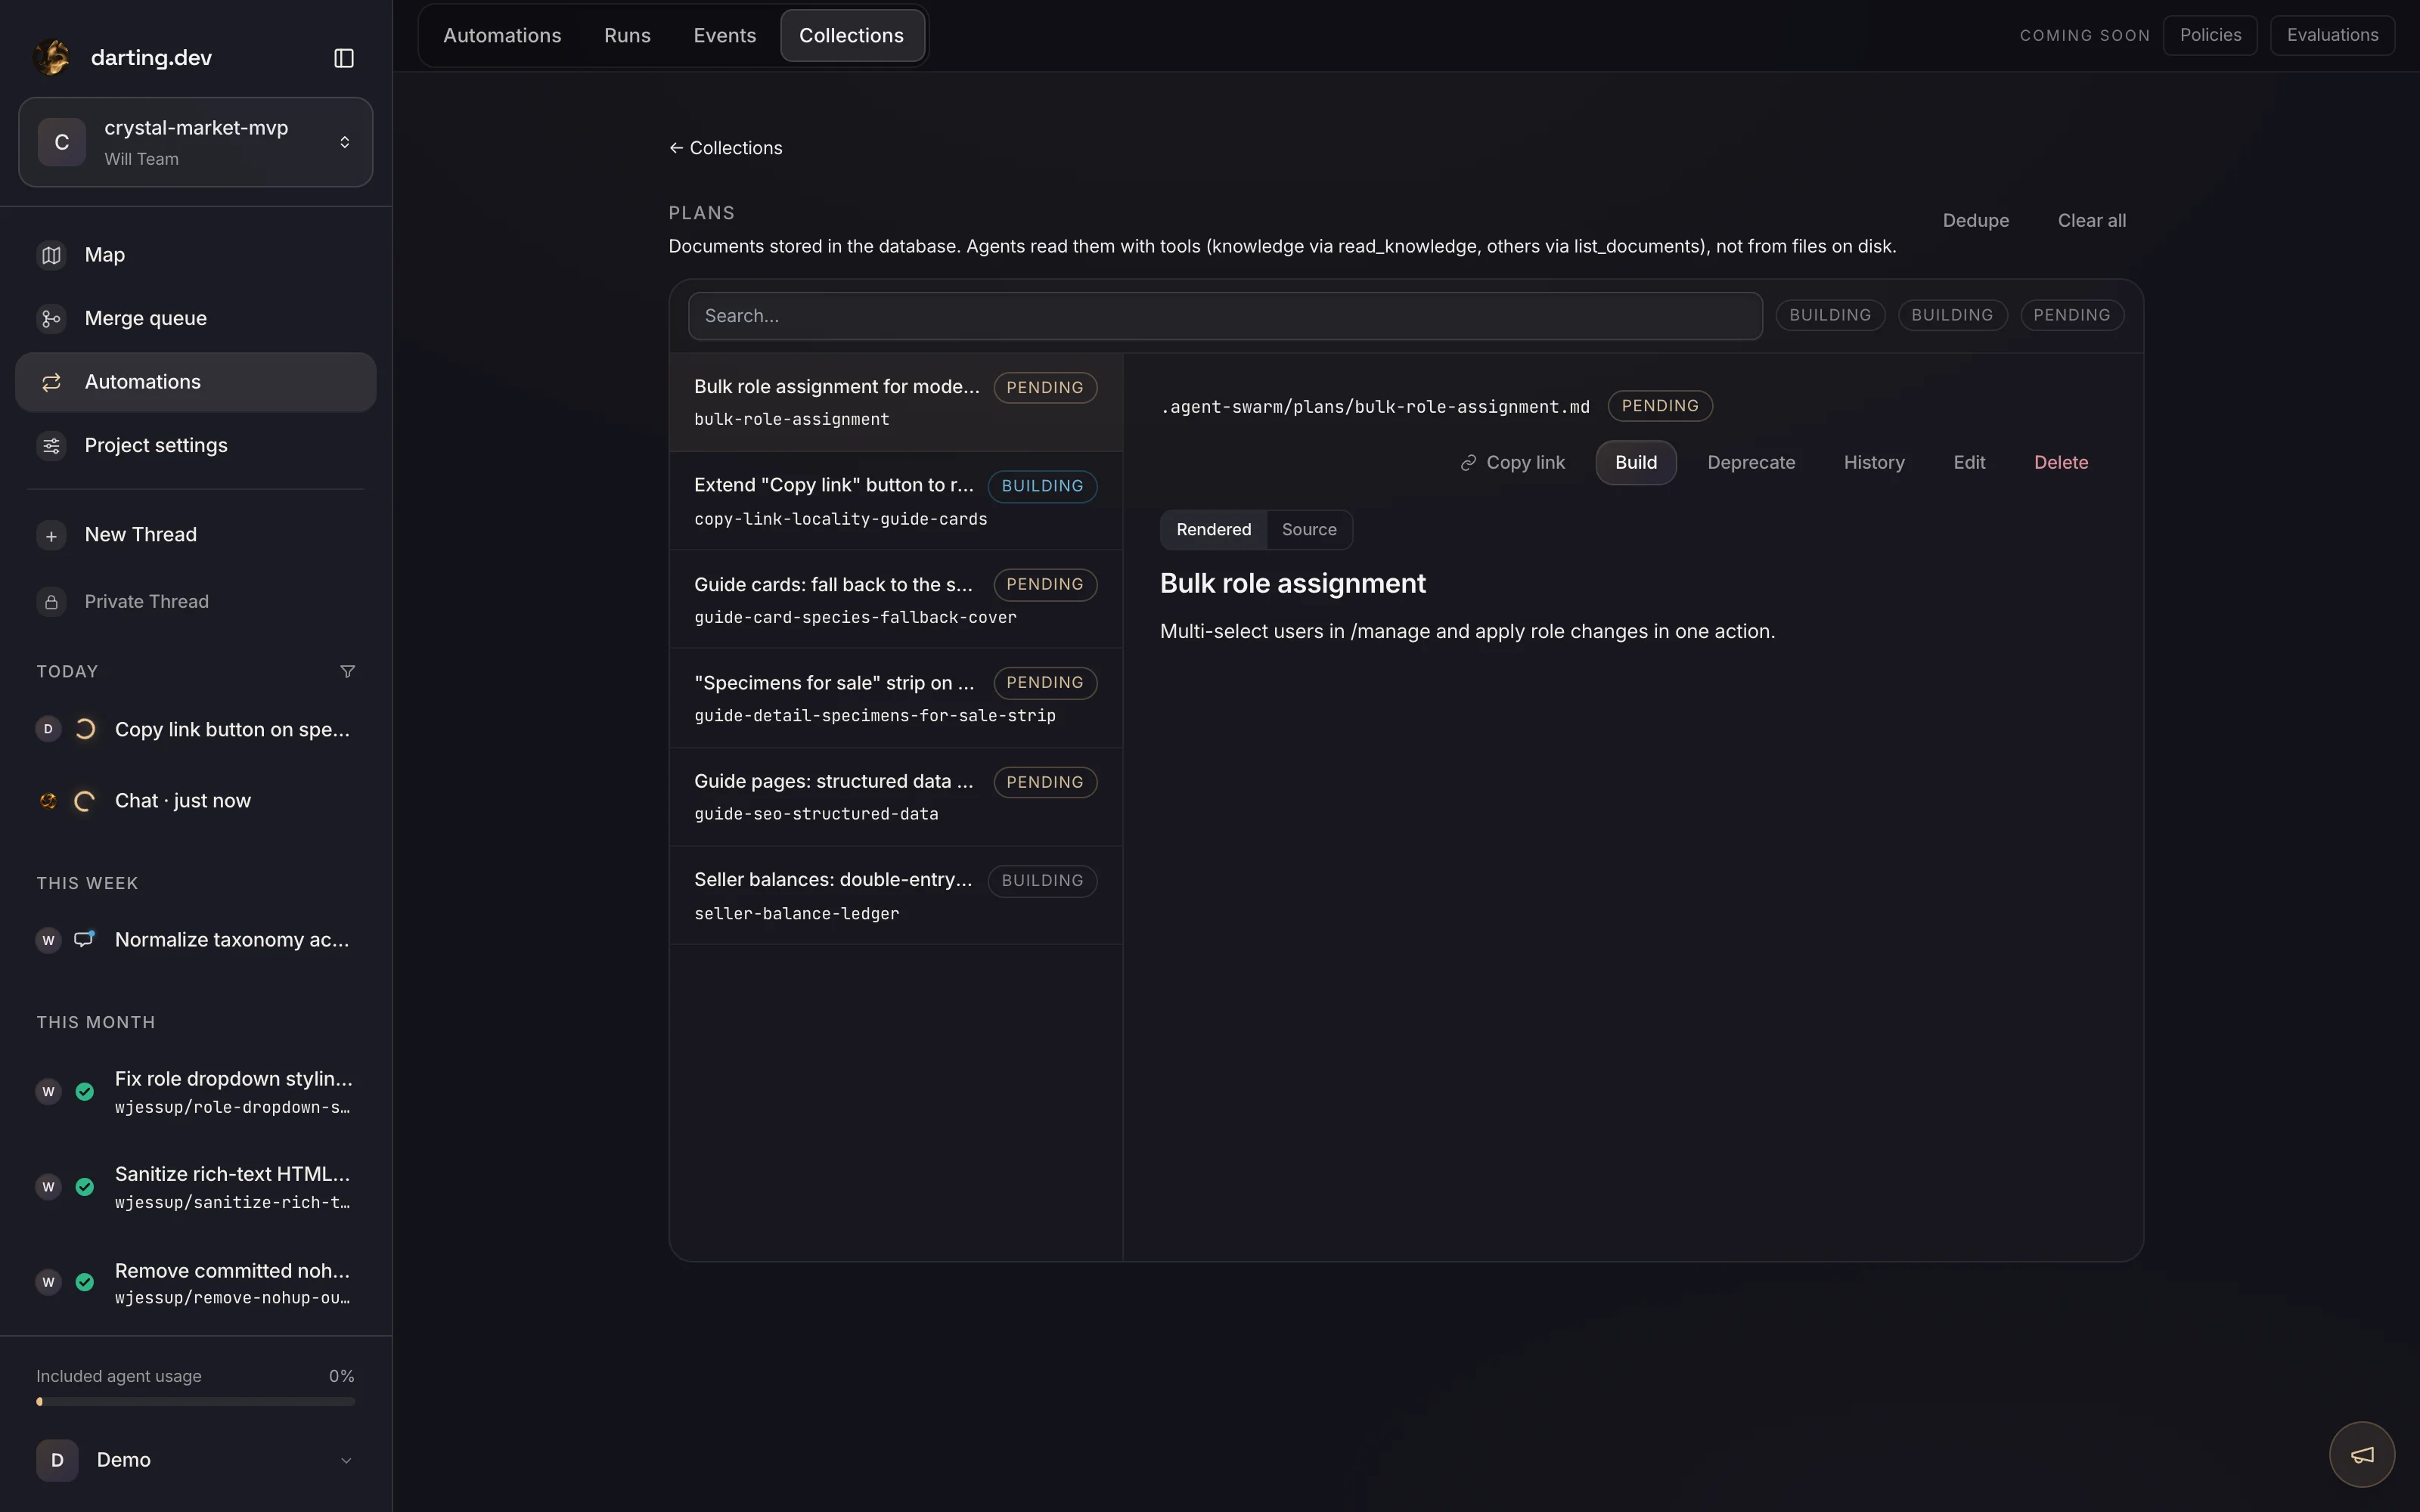Select the Extend "Copy link" button plan
2420x1512 pixels.
coord(896,501)
